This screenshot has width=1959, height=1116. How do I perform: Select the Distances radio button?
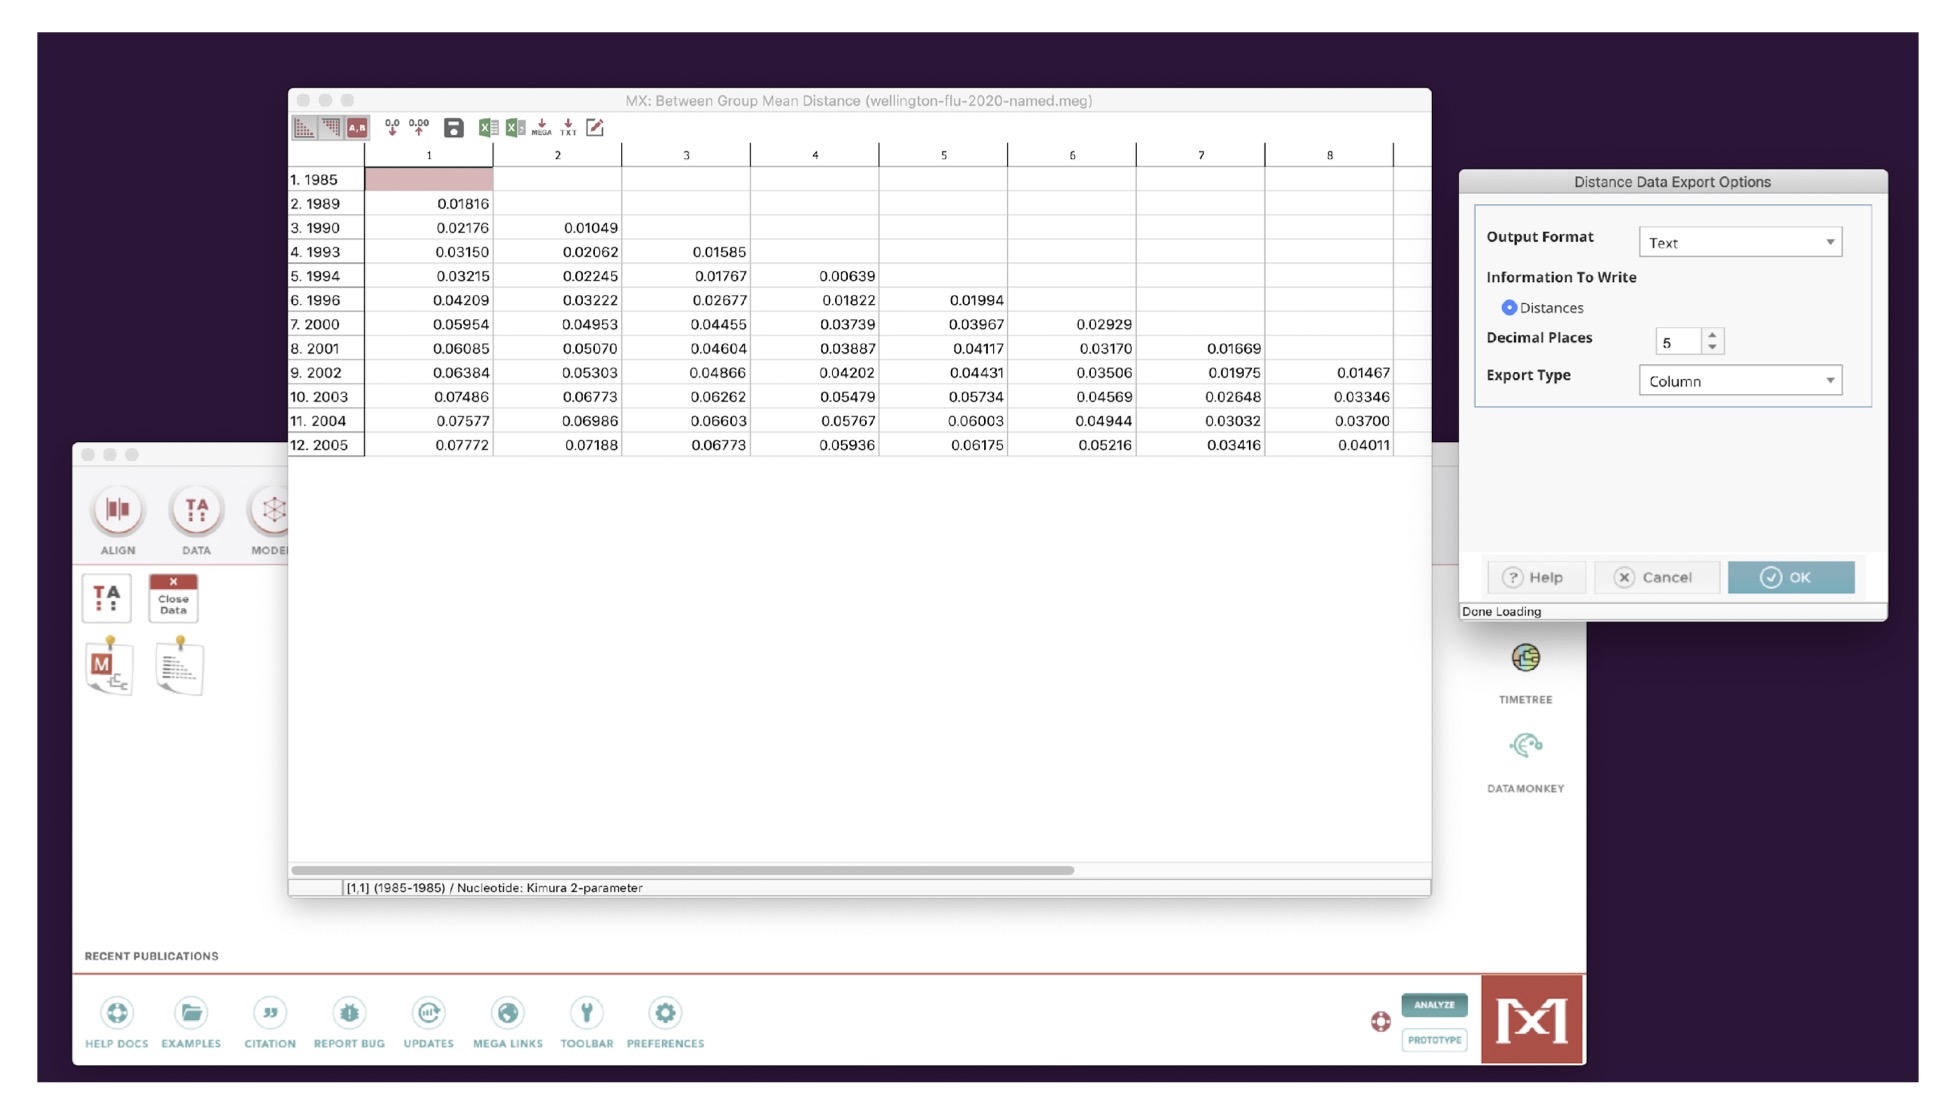tap(1509, 308)
